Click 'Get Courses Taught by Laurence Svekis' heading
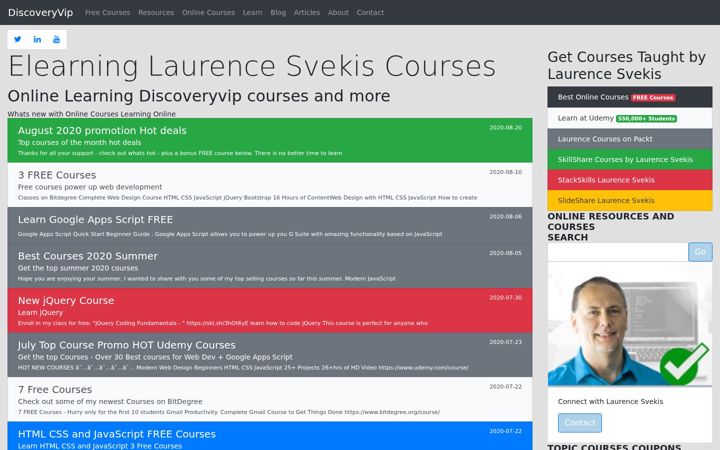Screen dimensions: 720x450 tap(626, 65)
